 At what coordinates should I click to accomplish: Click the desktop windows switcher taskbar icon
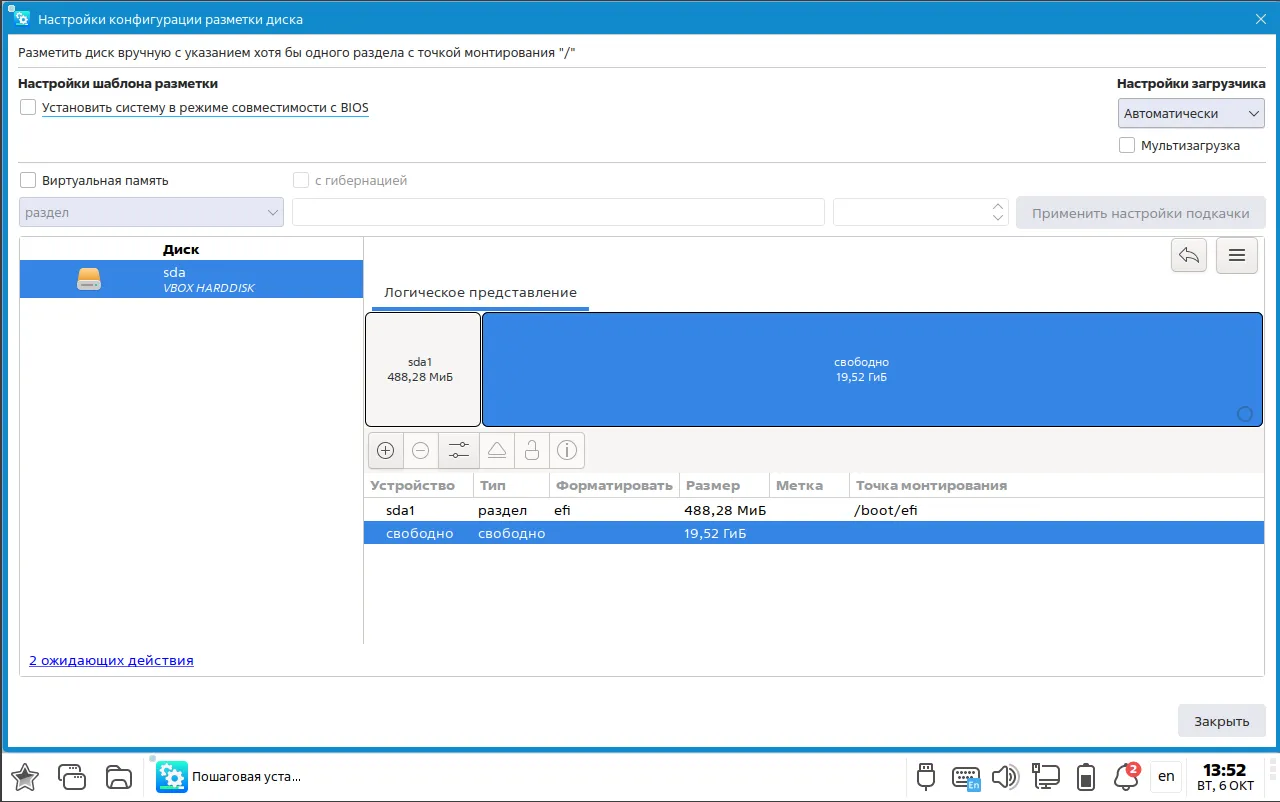pos(72,776)
